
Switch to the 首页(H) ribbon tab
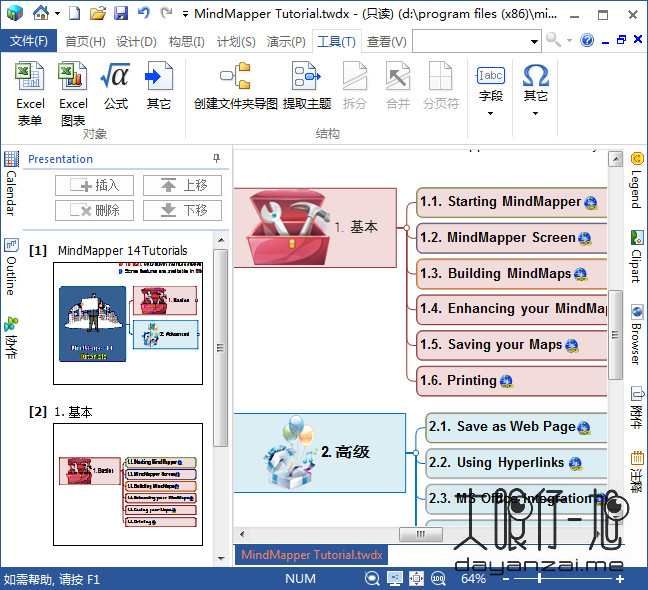tap(85, 41)
